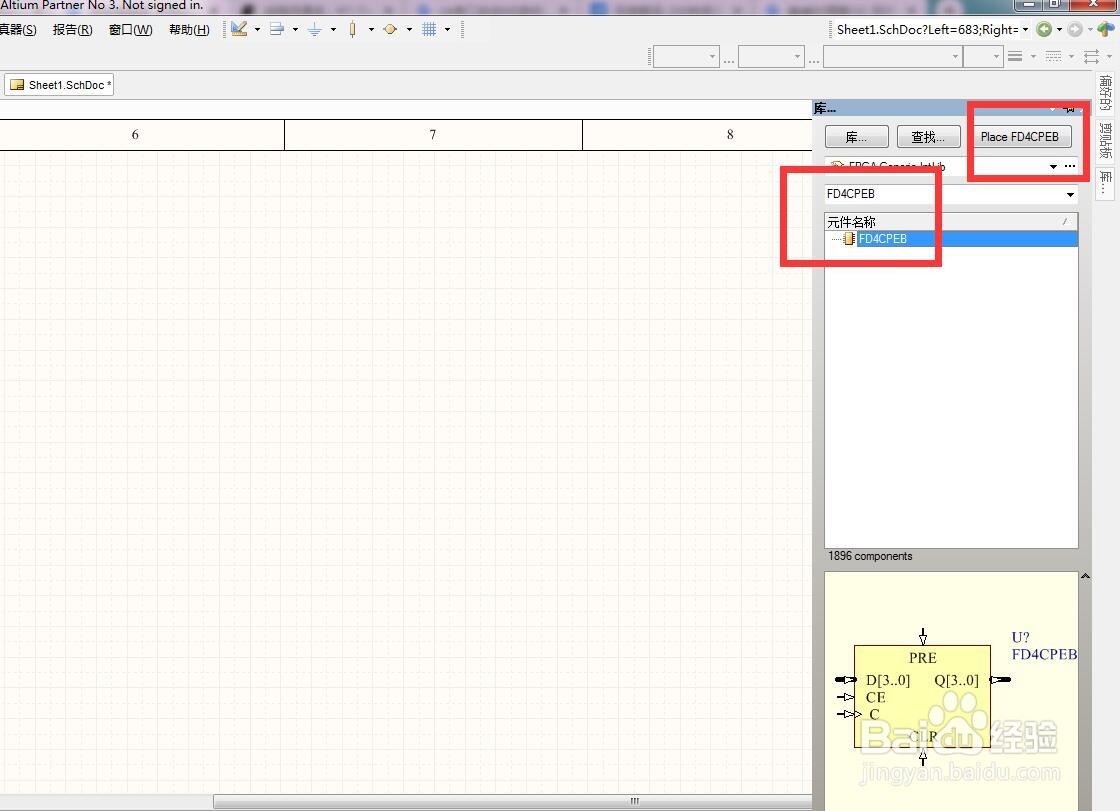Click the Place FD4CPEB button

click(1019, 136)
